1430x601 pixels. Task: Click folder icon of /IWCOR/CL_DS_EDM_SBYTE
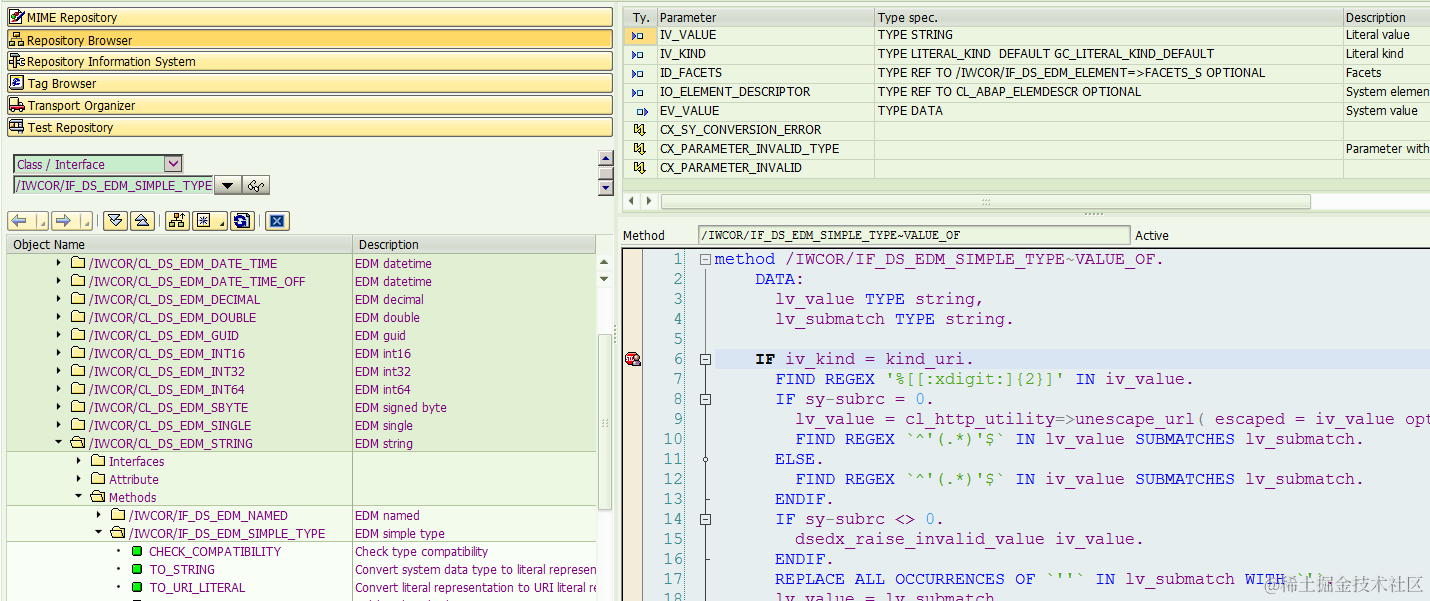point(78,408)
